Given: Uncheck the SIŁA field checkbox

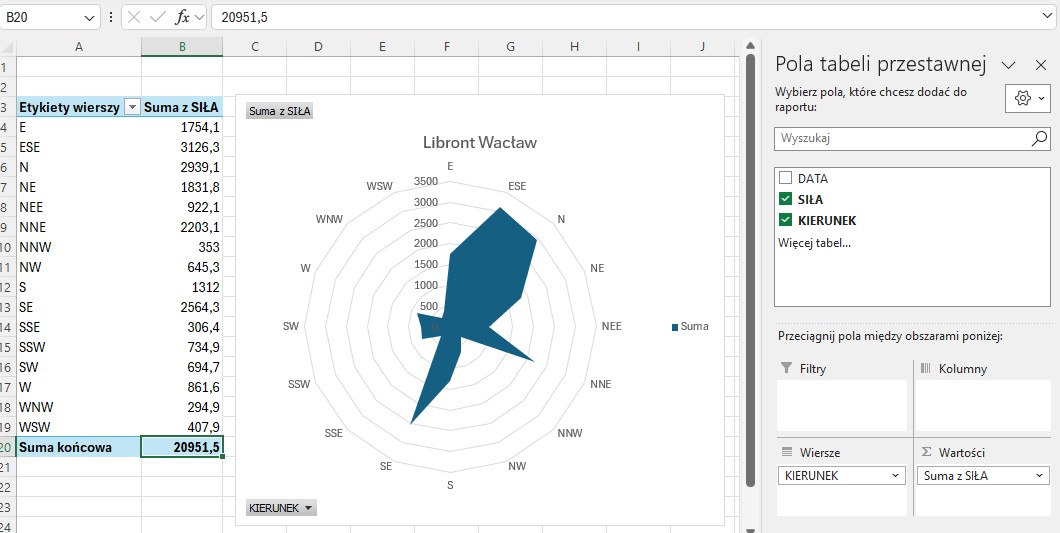Looking at the screenshot, I should pos(785,199).
